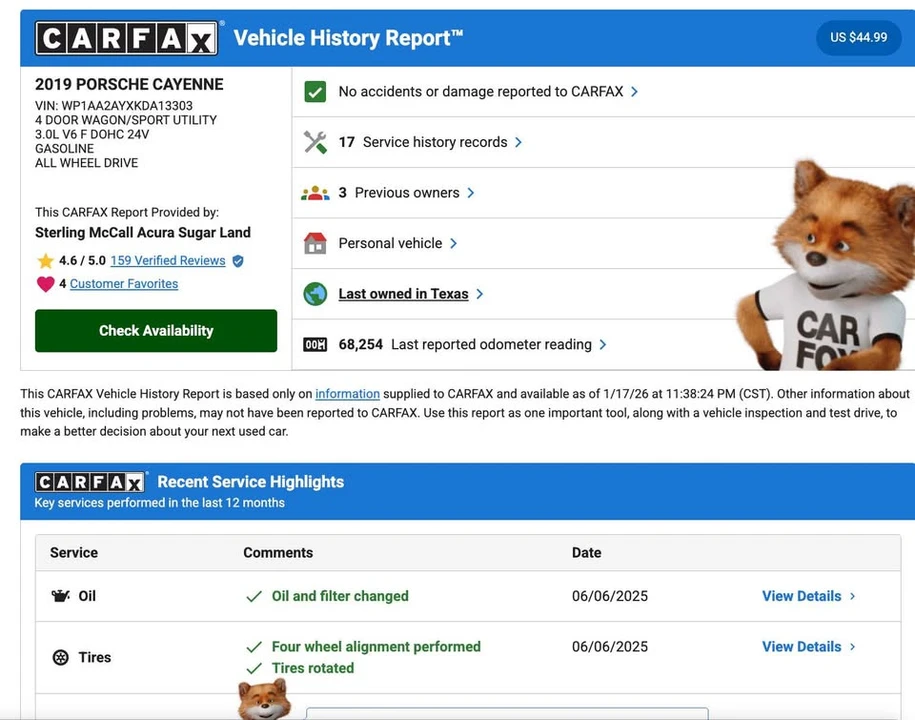Click the chevron next to Oil View Details

pyautogui.click(x=853, y=596)
